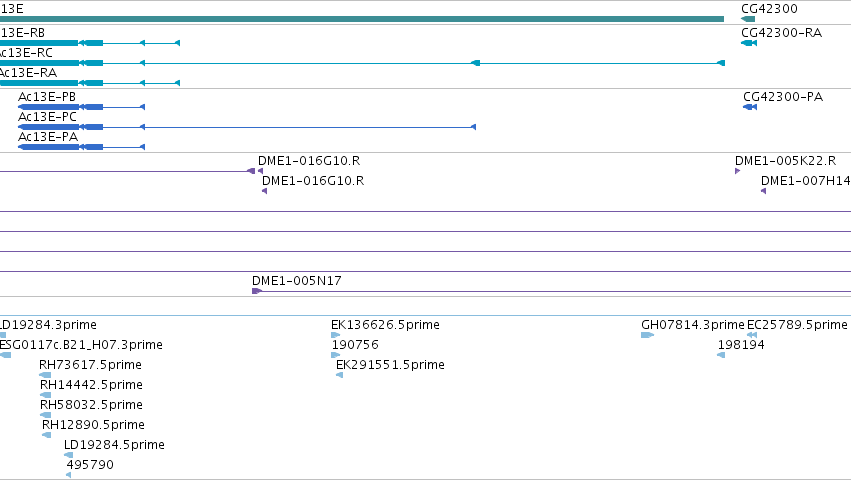Open the DME1-007H14 feature label
Image resolution: width=851 pixels, height=480 pixels.
pos(806,181)
